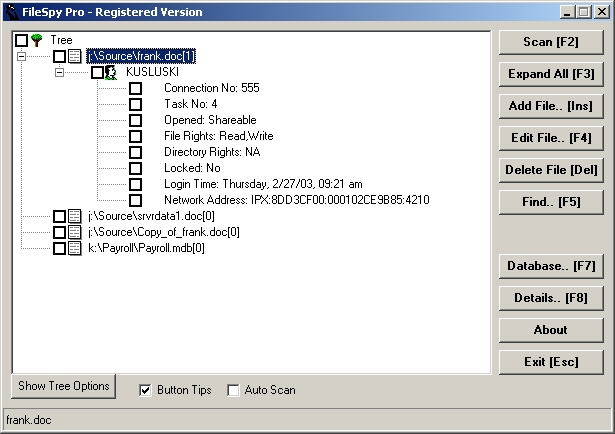
Task: Tick the Connection No: 555 checkbox
Action: [135, 88]
